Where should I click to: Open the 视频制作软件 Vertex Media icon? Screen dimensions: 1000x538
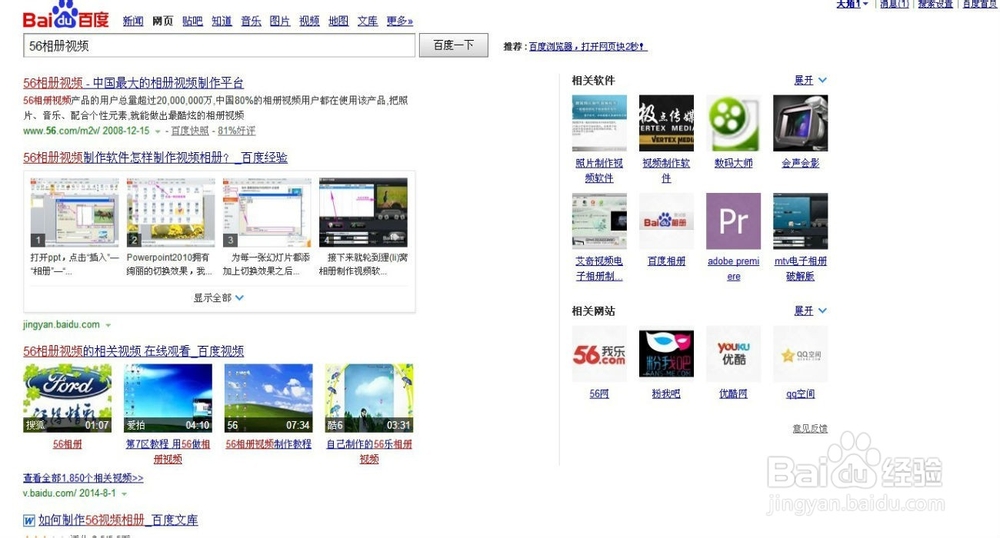(x=666, y=123)
